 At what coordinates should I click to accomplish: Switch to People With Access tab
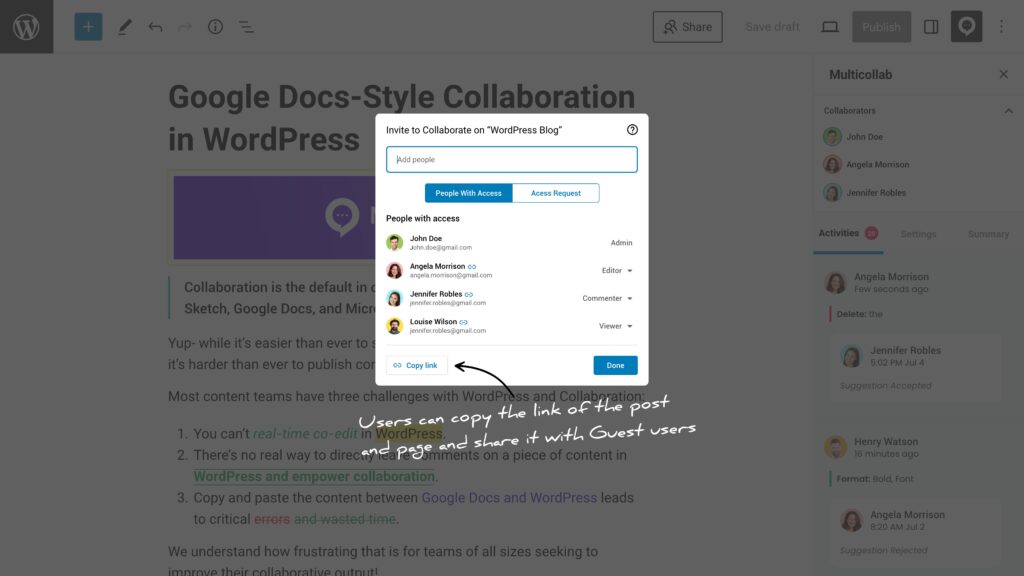coord(468,193)
